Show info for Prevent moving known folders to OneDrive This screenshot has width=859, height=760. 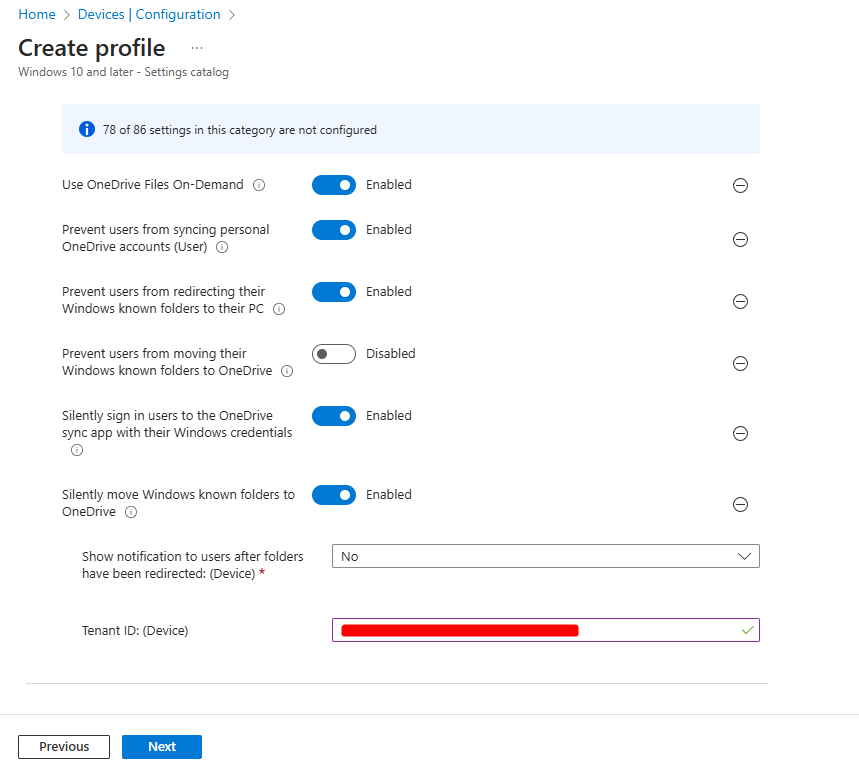[x=287, y=371]
